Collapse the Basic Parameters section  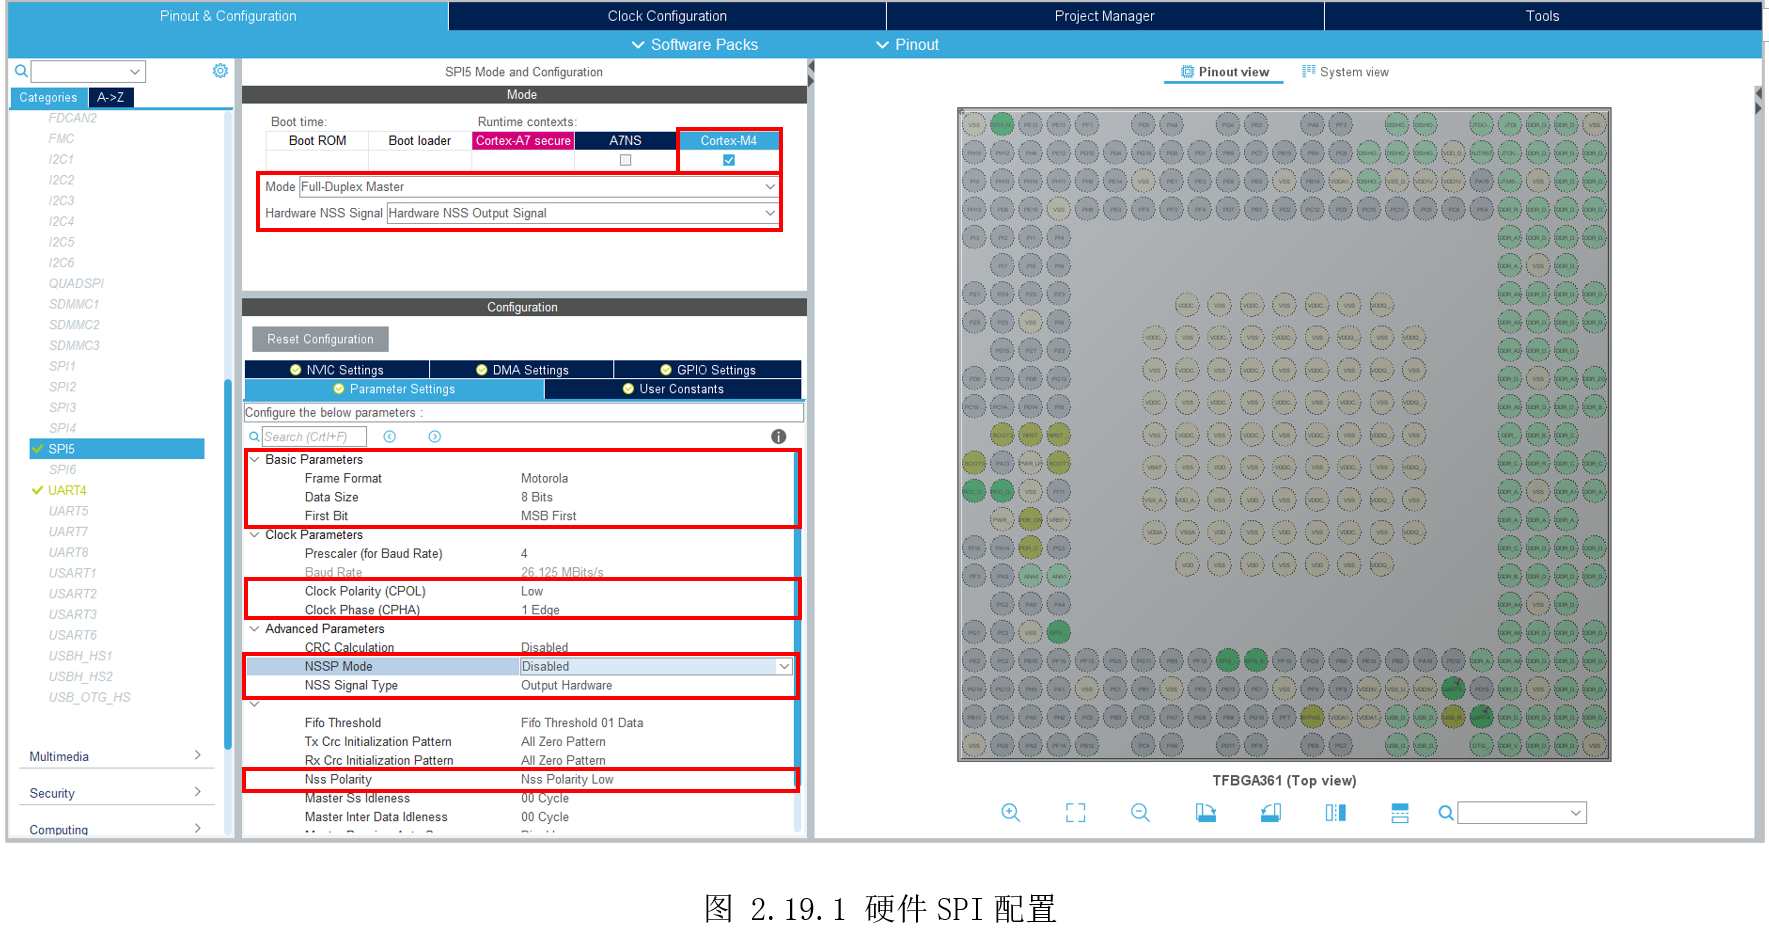point(255,460)
